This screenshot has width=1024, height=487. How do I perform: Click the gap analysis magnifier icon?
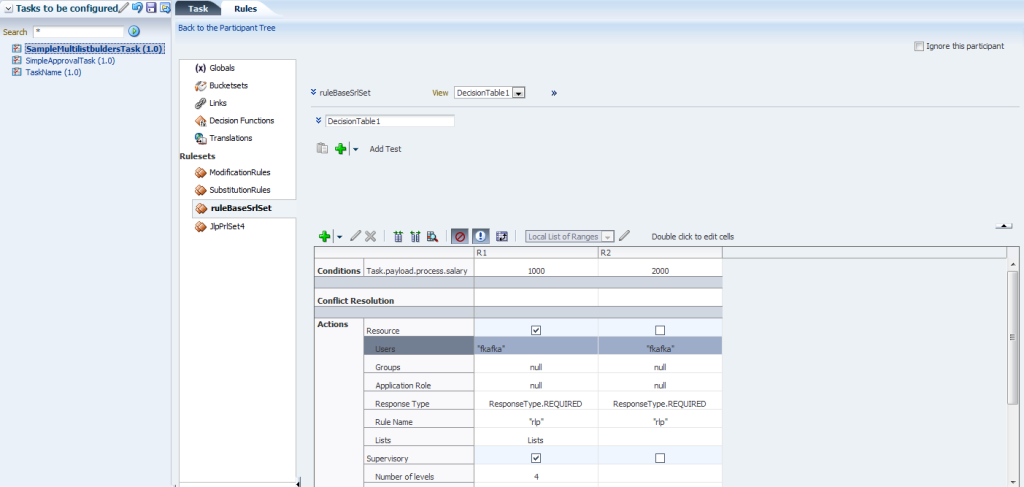[x=432, y=236]
